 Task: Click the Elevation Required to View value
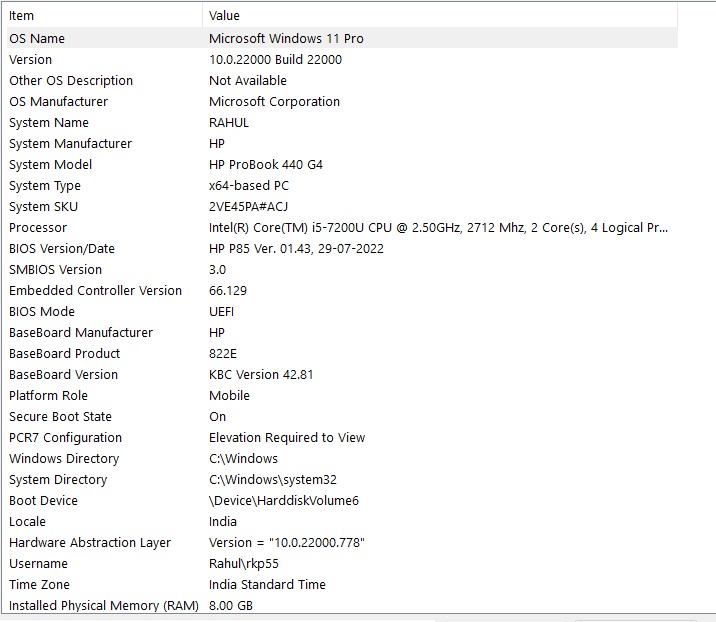287,438
